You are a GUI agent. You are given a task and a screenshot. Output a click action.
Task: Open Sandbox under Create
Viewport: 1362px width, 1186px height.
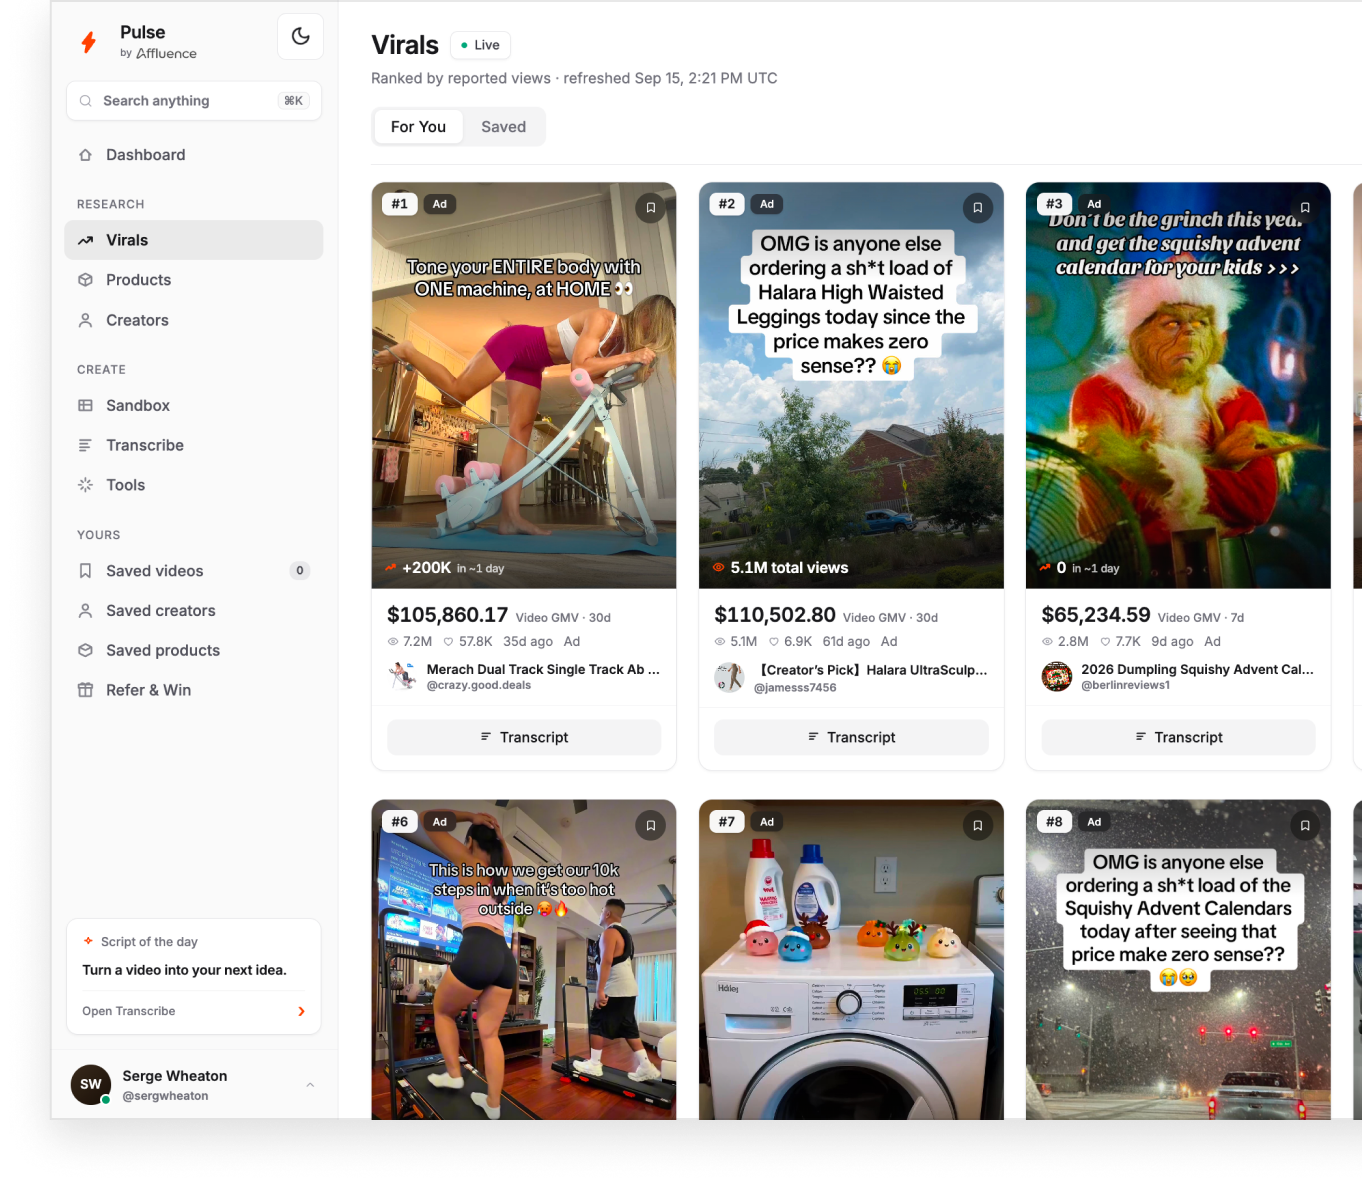[194, 405]
